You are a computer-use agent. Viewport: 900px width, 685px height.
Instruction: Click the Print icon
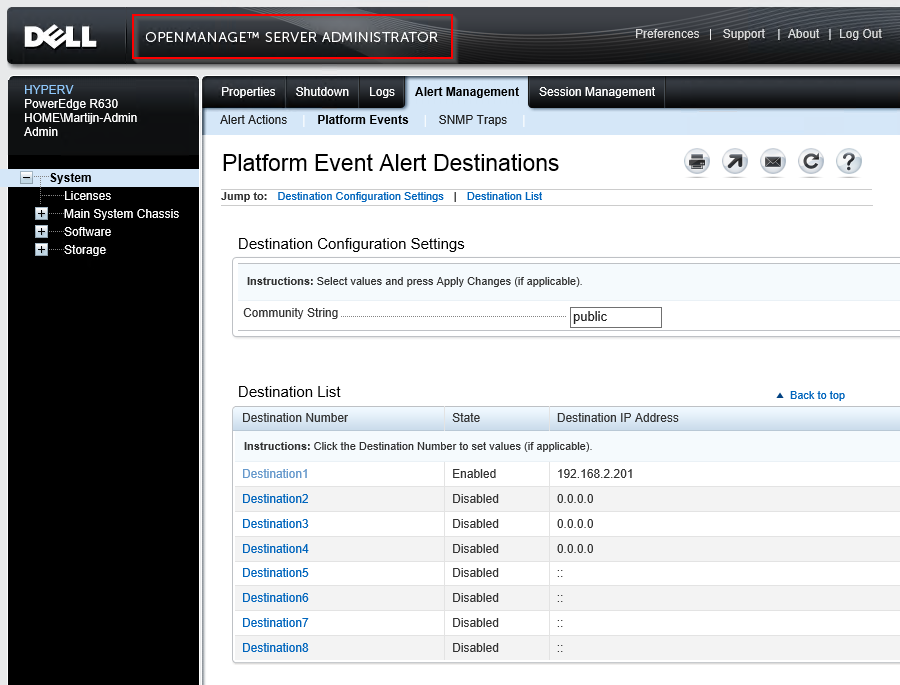pyautogui.click(x=697, y=162)
